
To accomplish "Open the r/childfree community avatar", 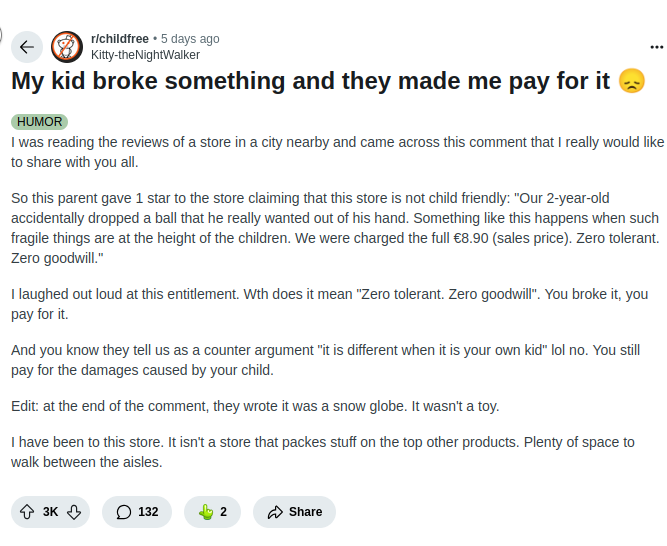I will pyautogui.click(x=67, y=46).
